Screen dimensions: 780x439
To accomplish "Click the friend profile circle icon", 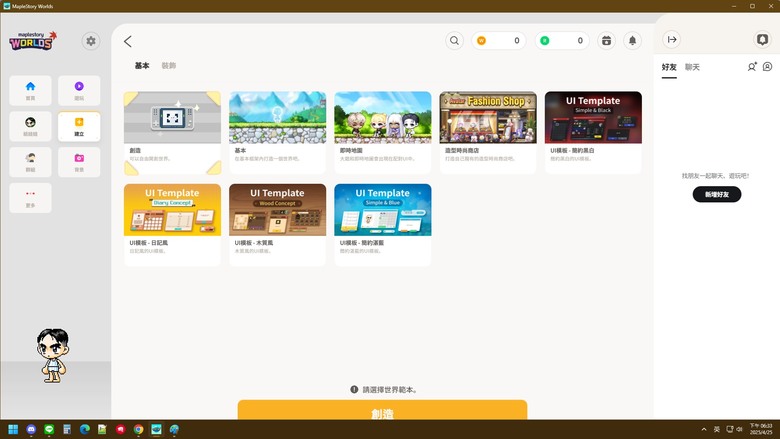I will pos(768,67).
